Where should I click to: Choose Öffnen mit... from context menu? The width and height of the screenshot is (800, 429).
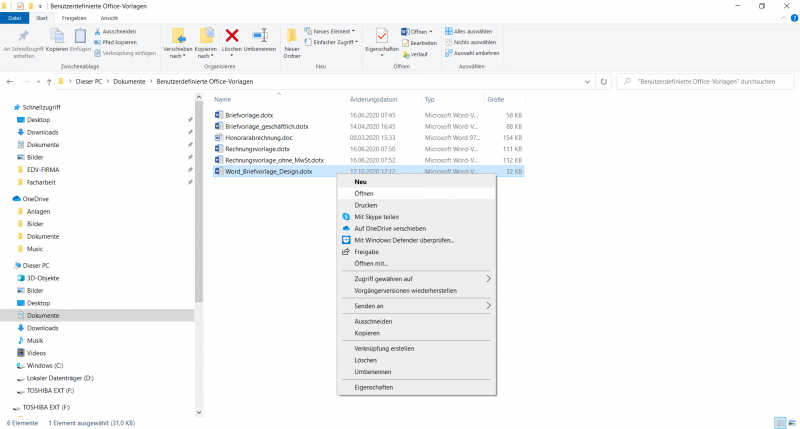click(x=370, y=263)
